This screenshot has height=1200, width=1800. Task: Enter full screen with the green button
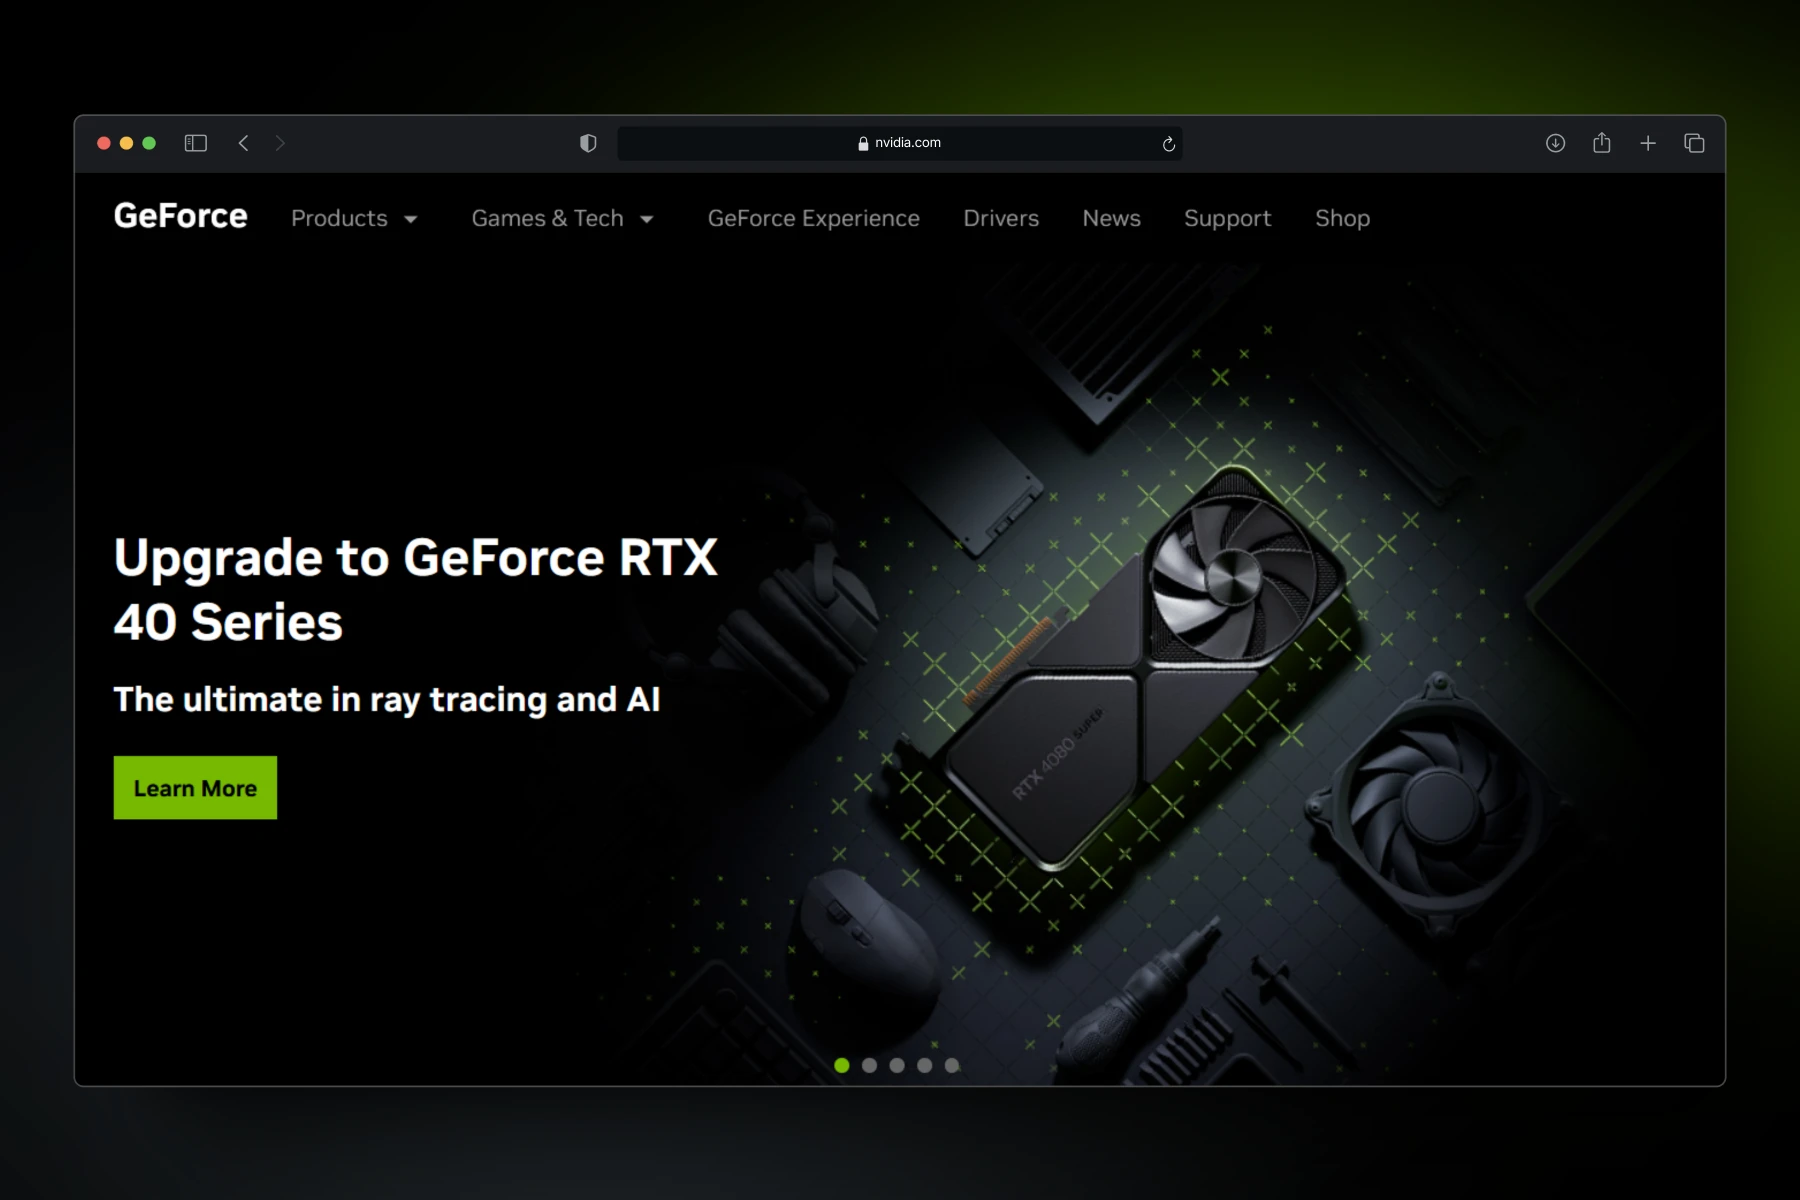(x=149, y=143)
